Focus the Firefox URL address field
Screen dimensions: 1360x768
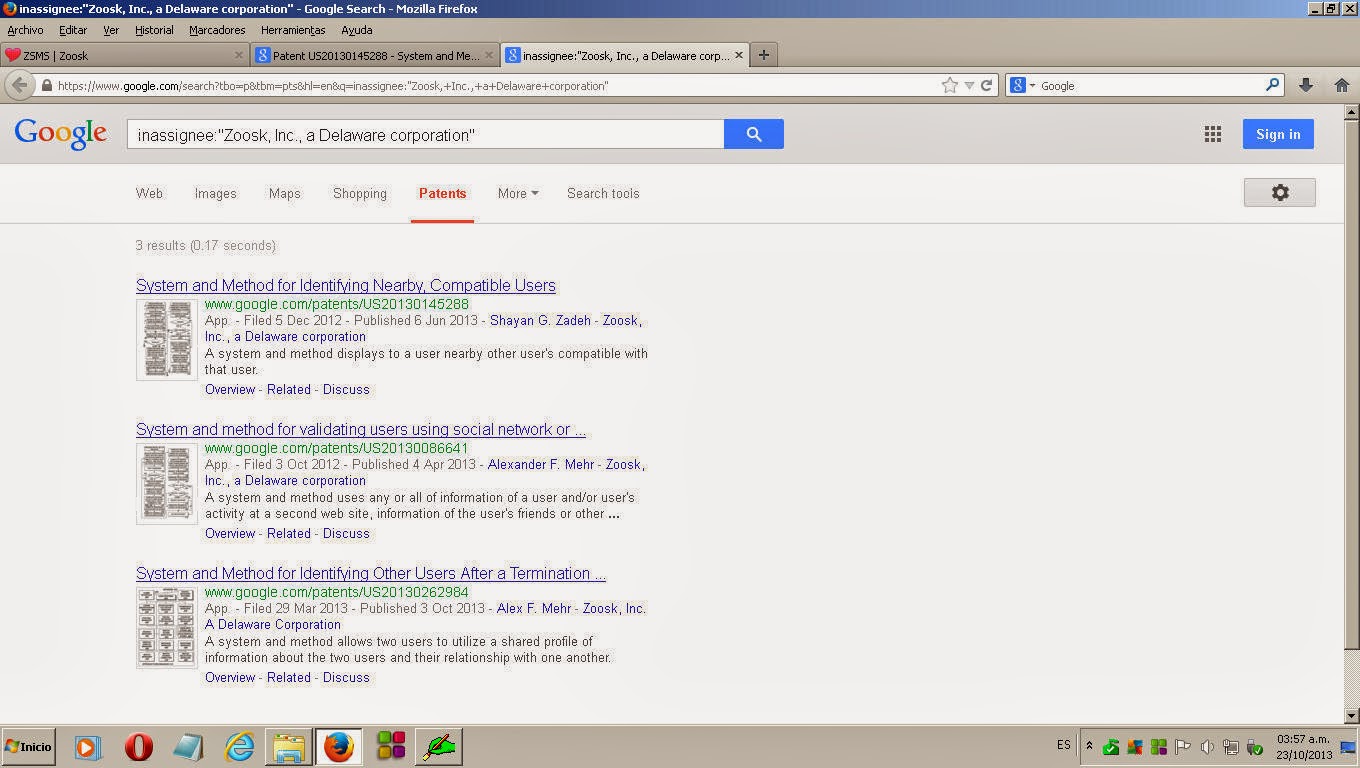497,86
